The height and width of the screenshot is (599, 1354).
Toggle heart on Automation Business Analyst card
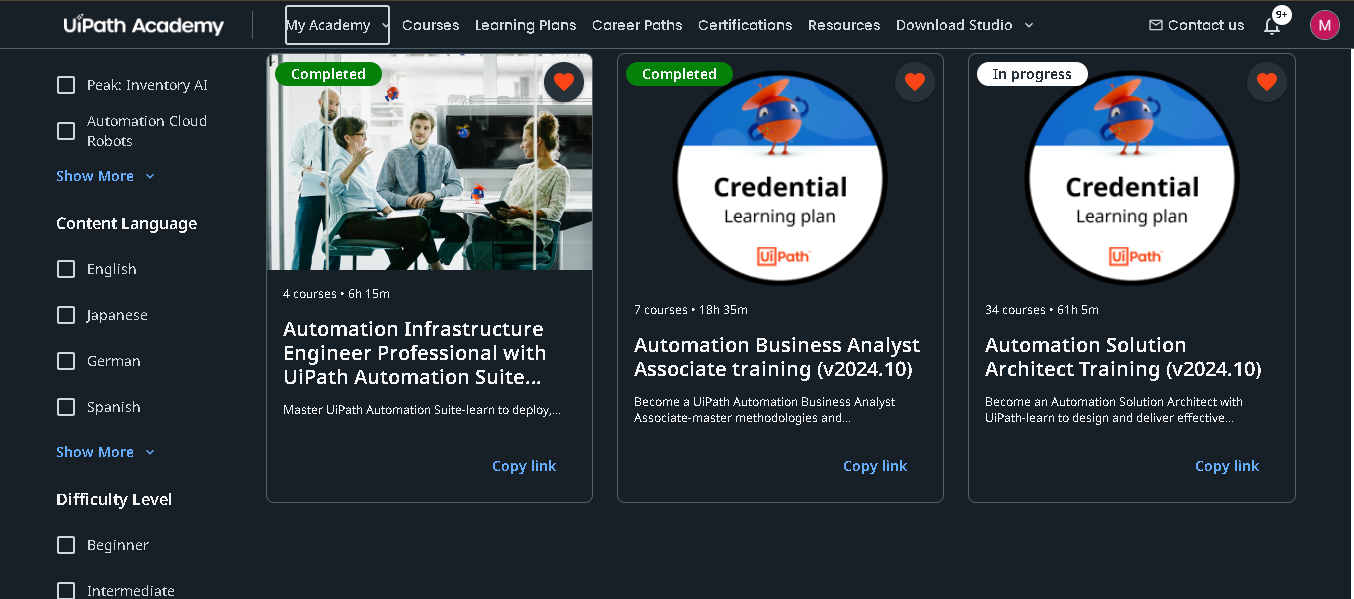point(915,82)
